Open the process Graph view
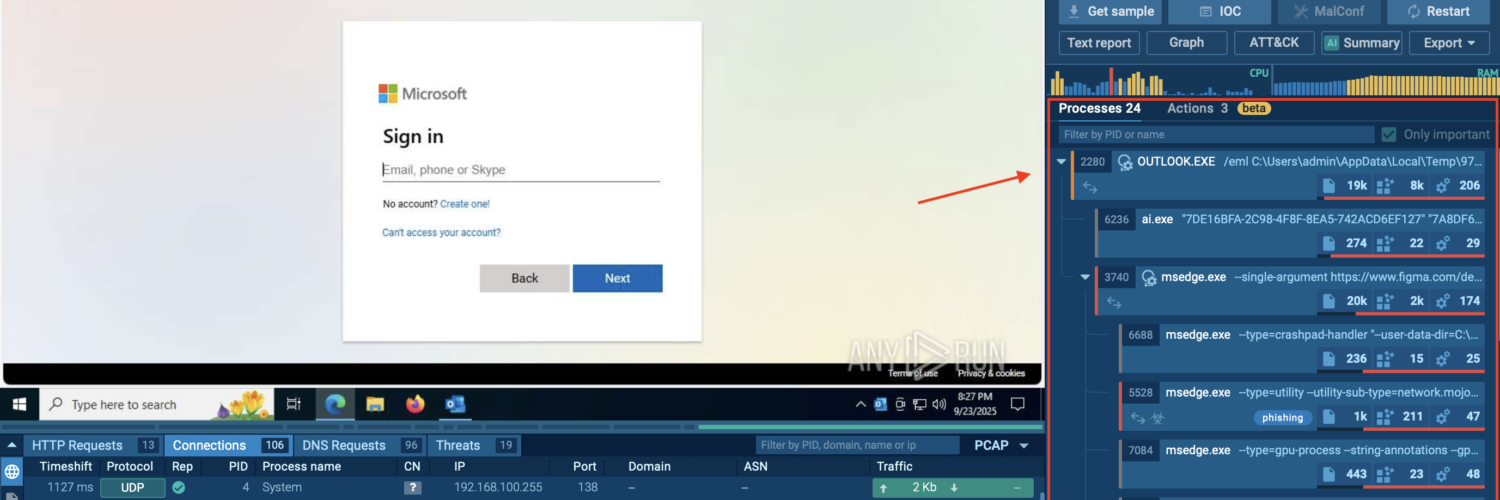 (x=1187, y=43)
